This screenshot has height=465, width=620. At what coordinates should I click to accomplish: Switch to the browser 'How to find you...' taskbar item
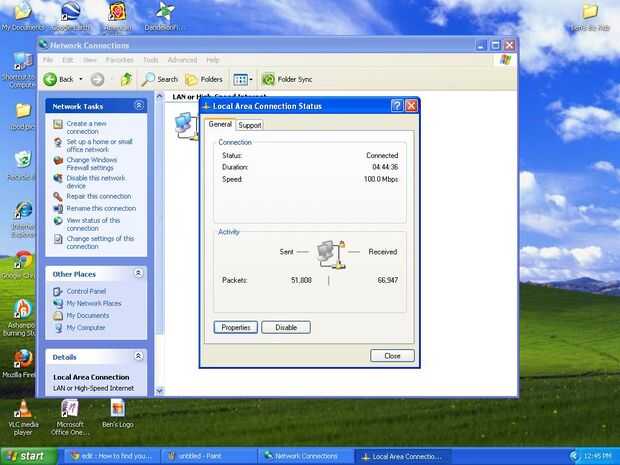112,456
